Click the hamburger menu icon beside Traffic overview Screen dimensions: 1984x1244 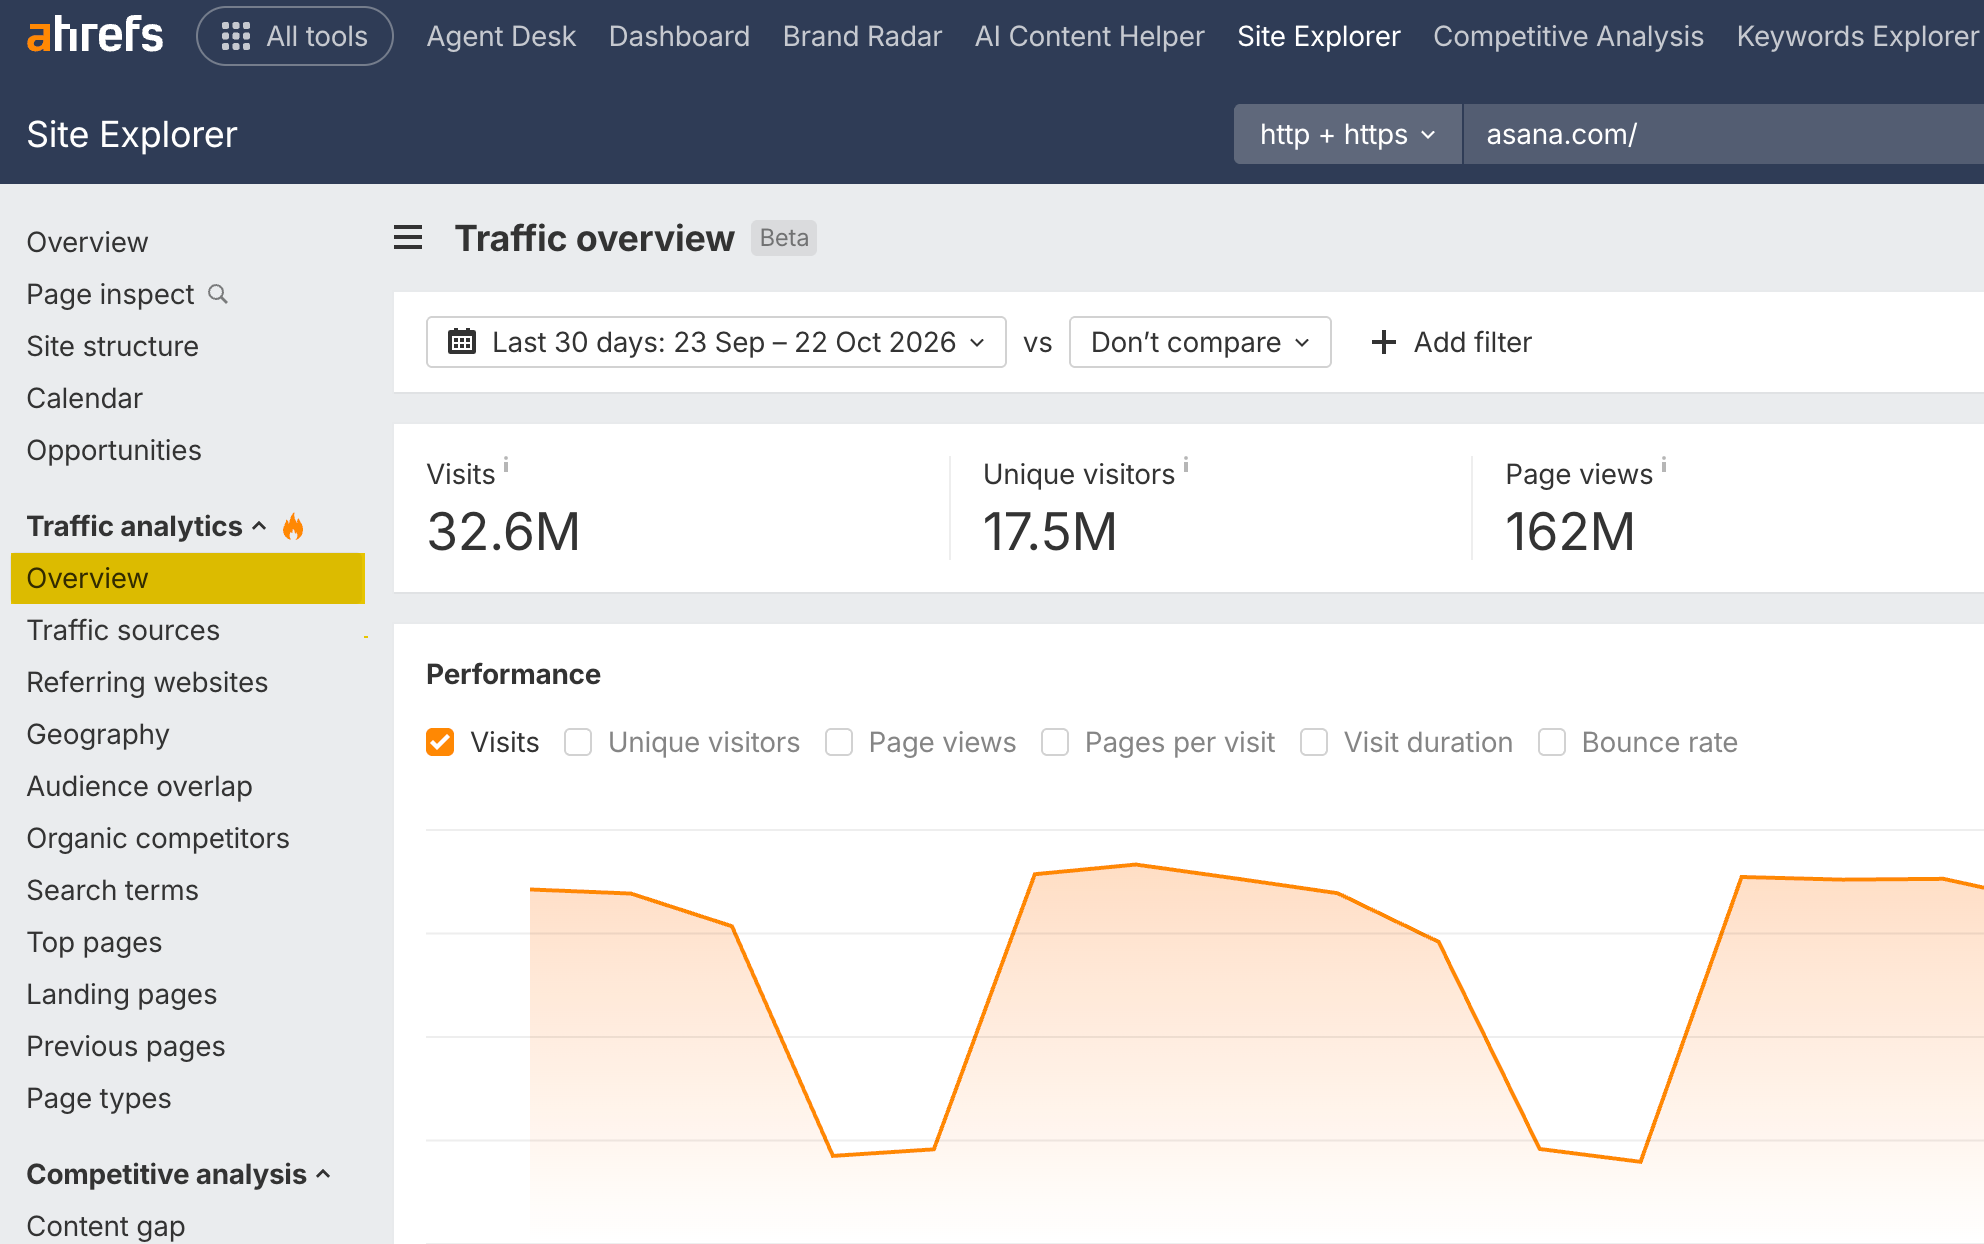(x=408, y=238)
